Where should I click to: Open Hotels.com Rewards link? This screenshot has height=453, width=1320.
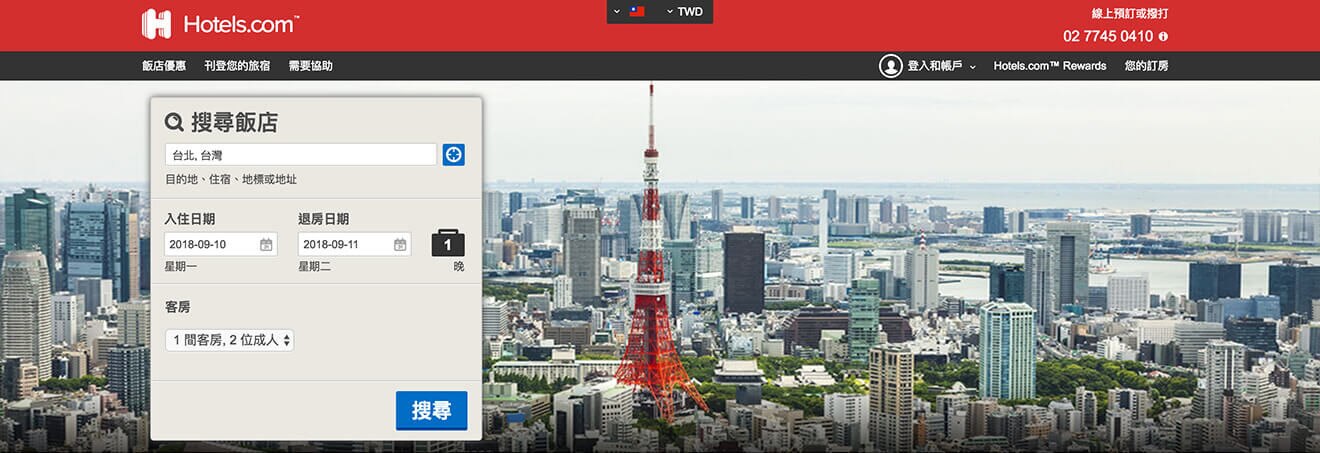pos(1050,66)
